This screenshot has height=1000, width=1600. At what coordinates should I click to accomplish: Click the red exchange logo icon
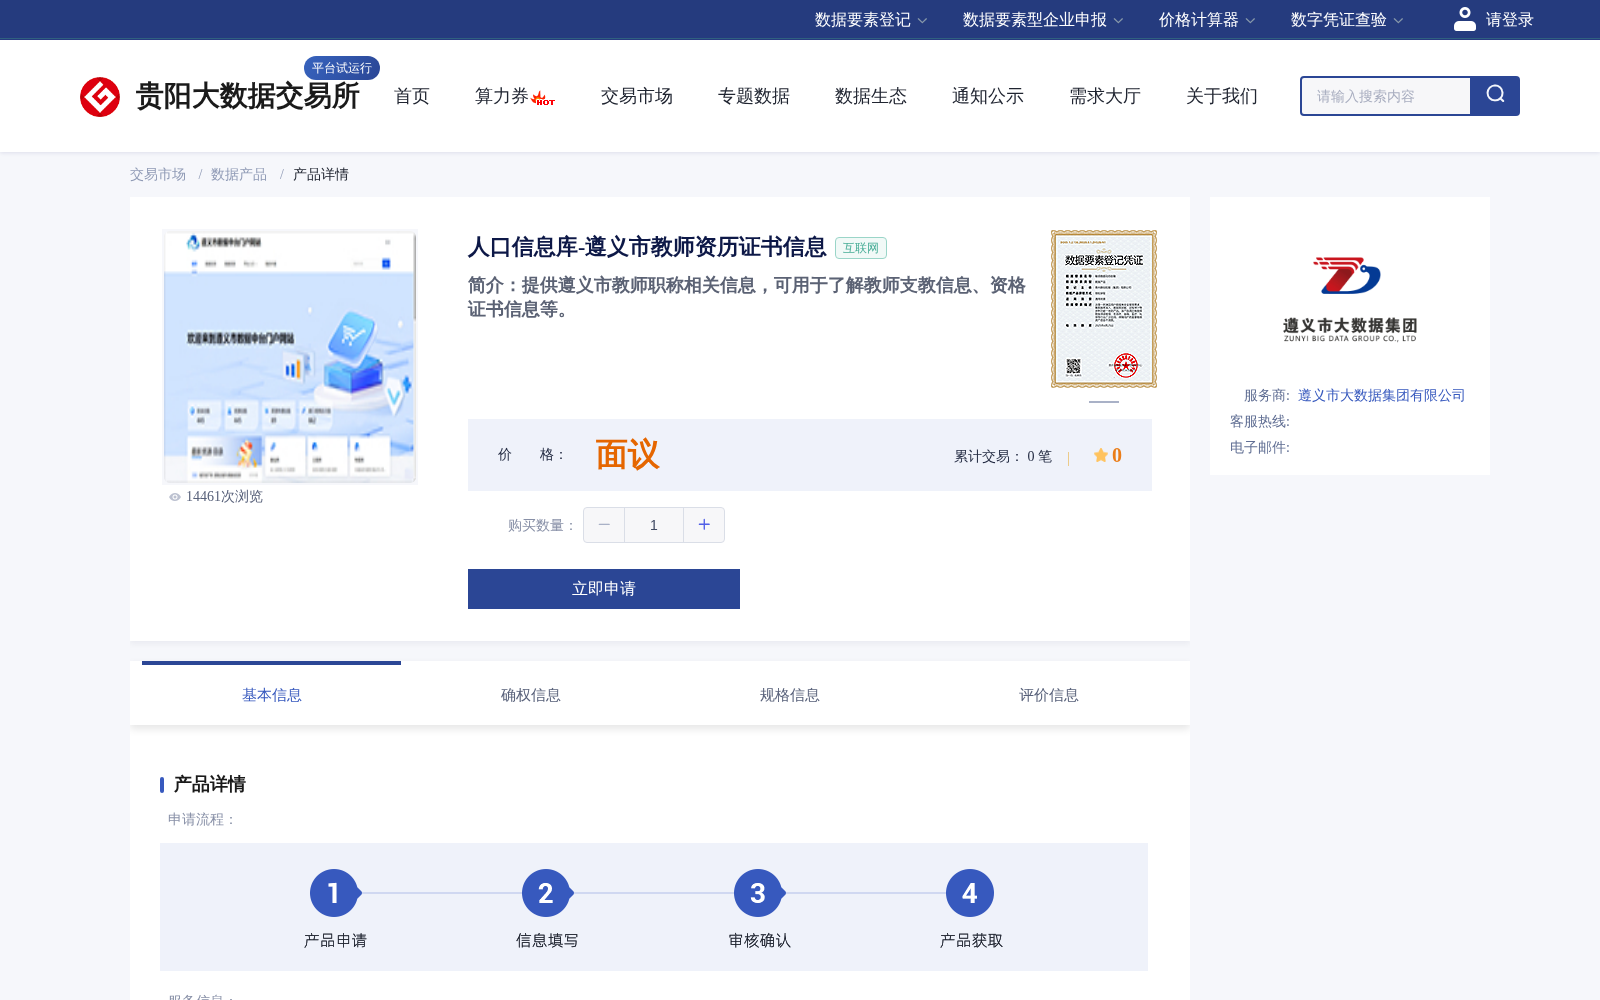(x=100, y=97)
